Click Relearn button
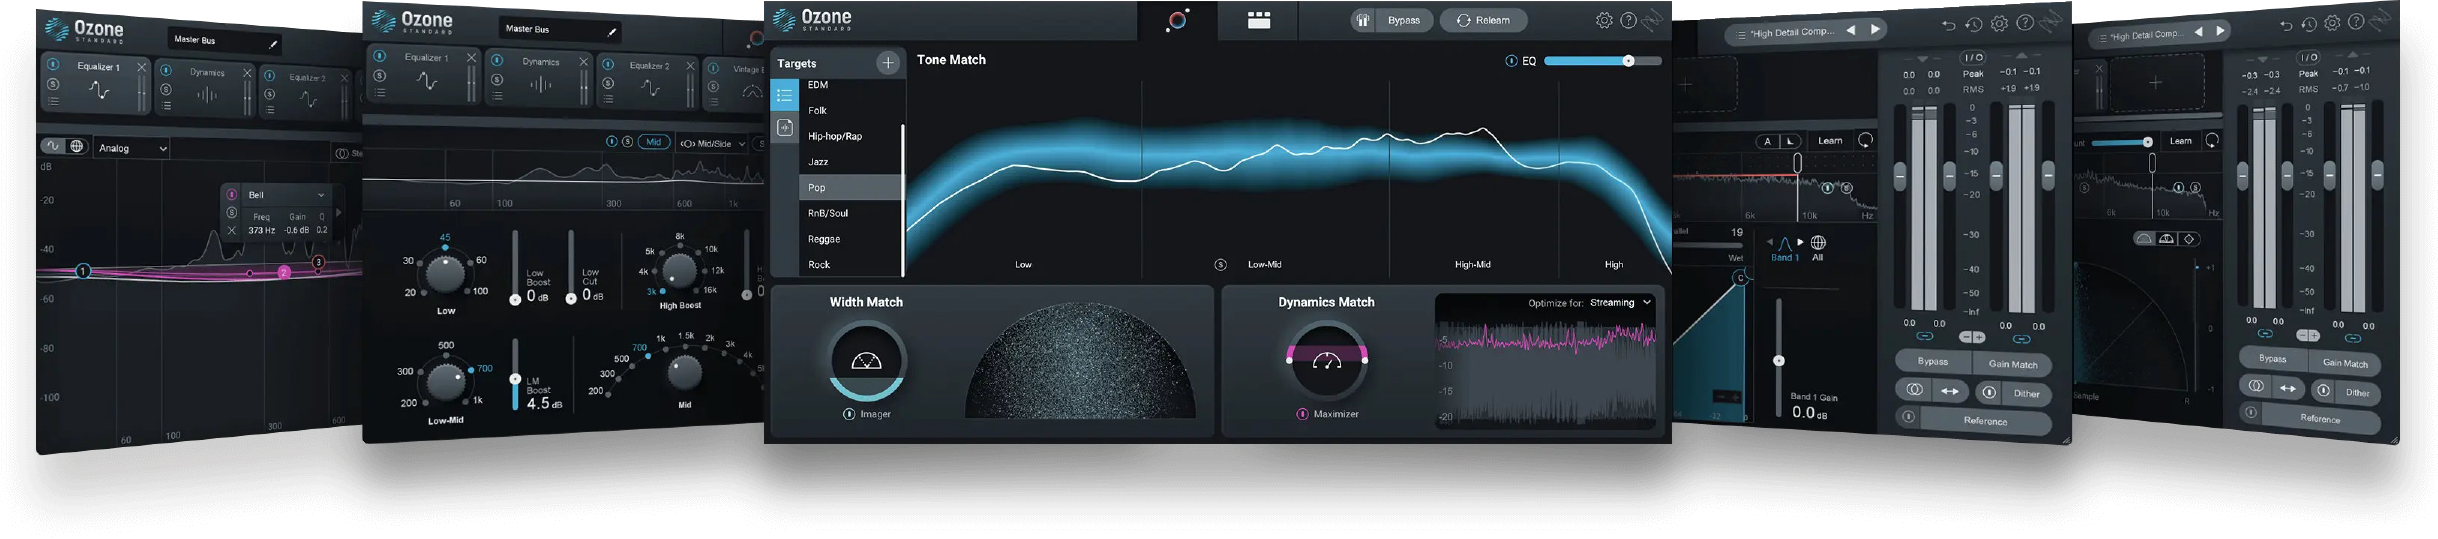This screenshot has height=539, width=2438. tap(1484, 20)
